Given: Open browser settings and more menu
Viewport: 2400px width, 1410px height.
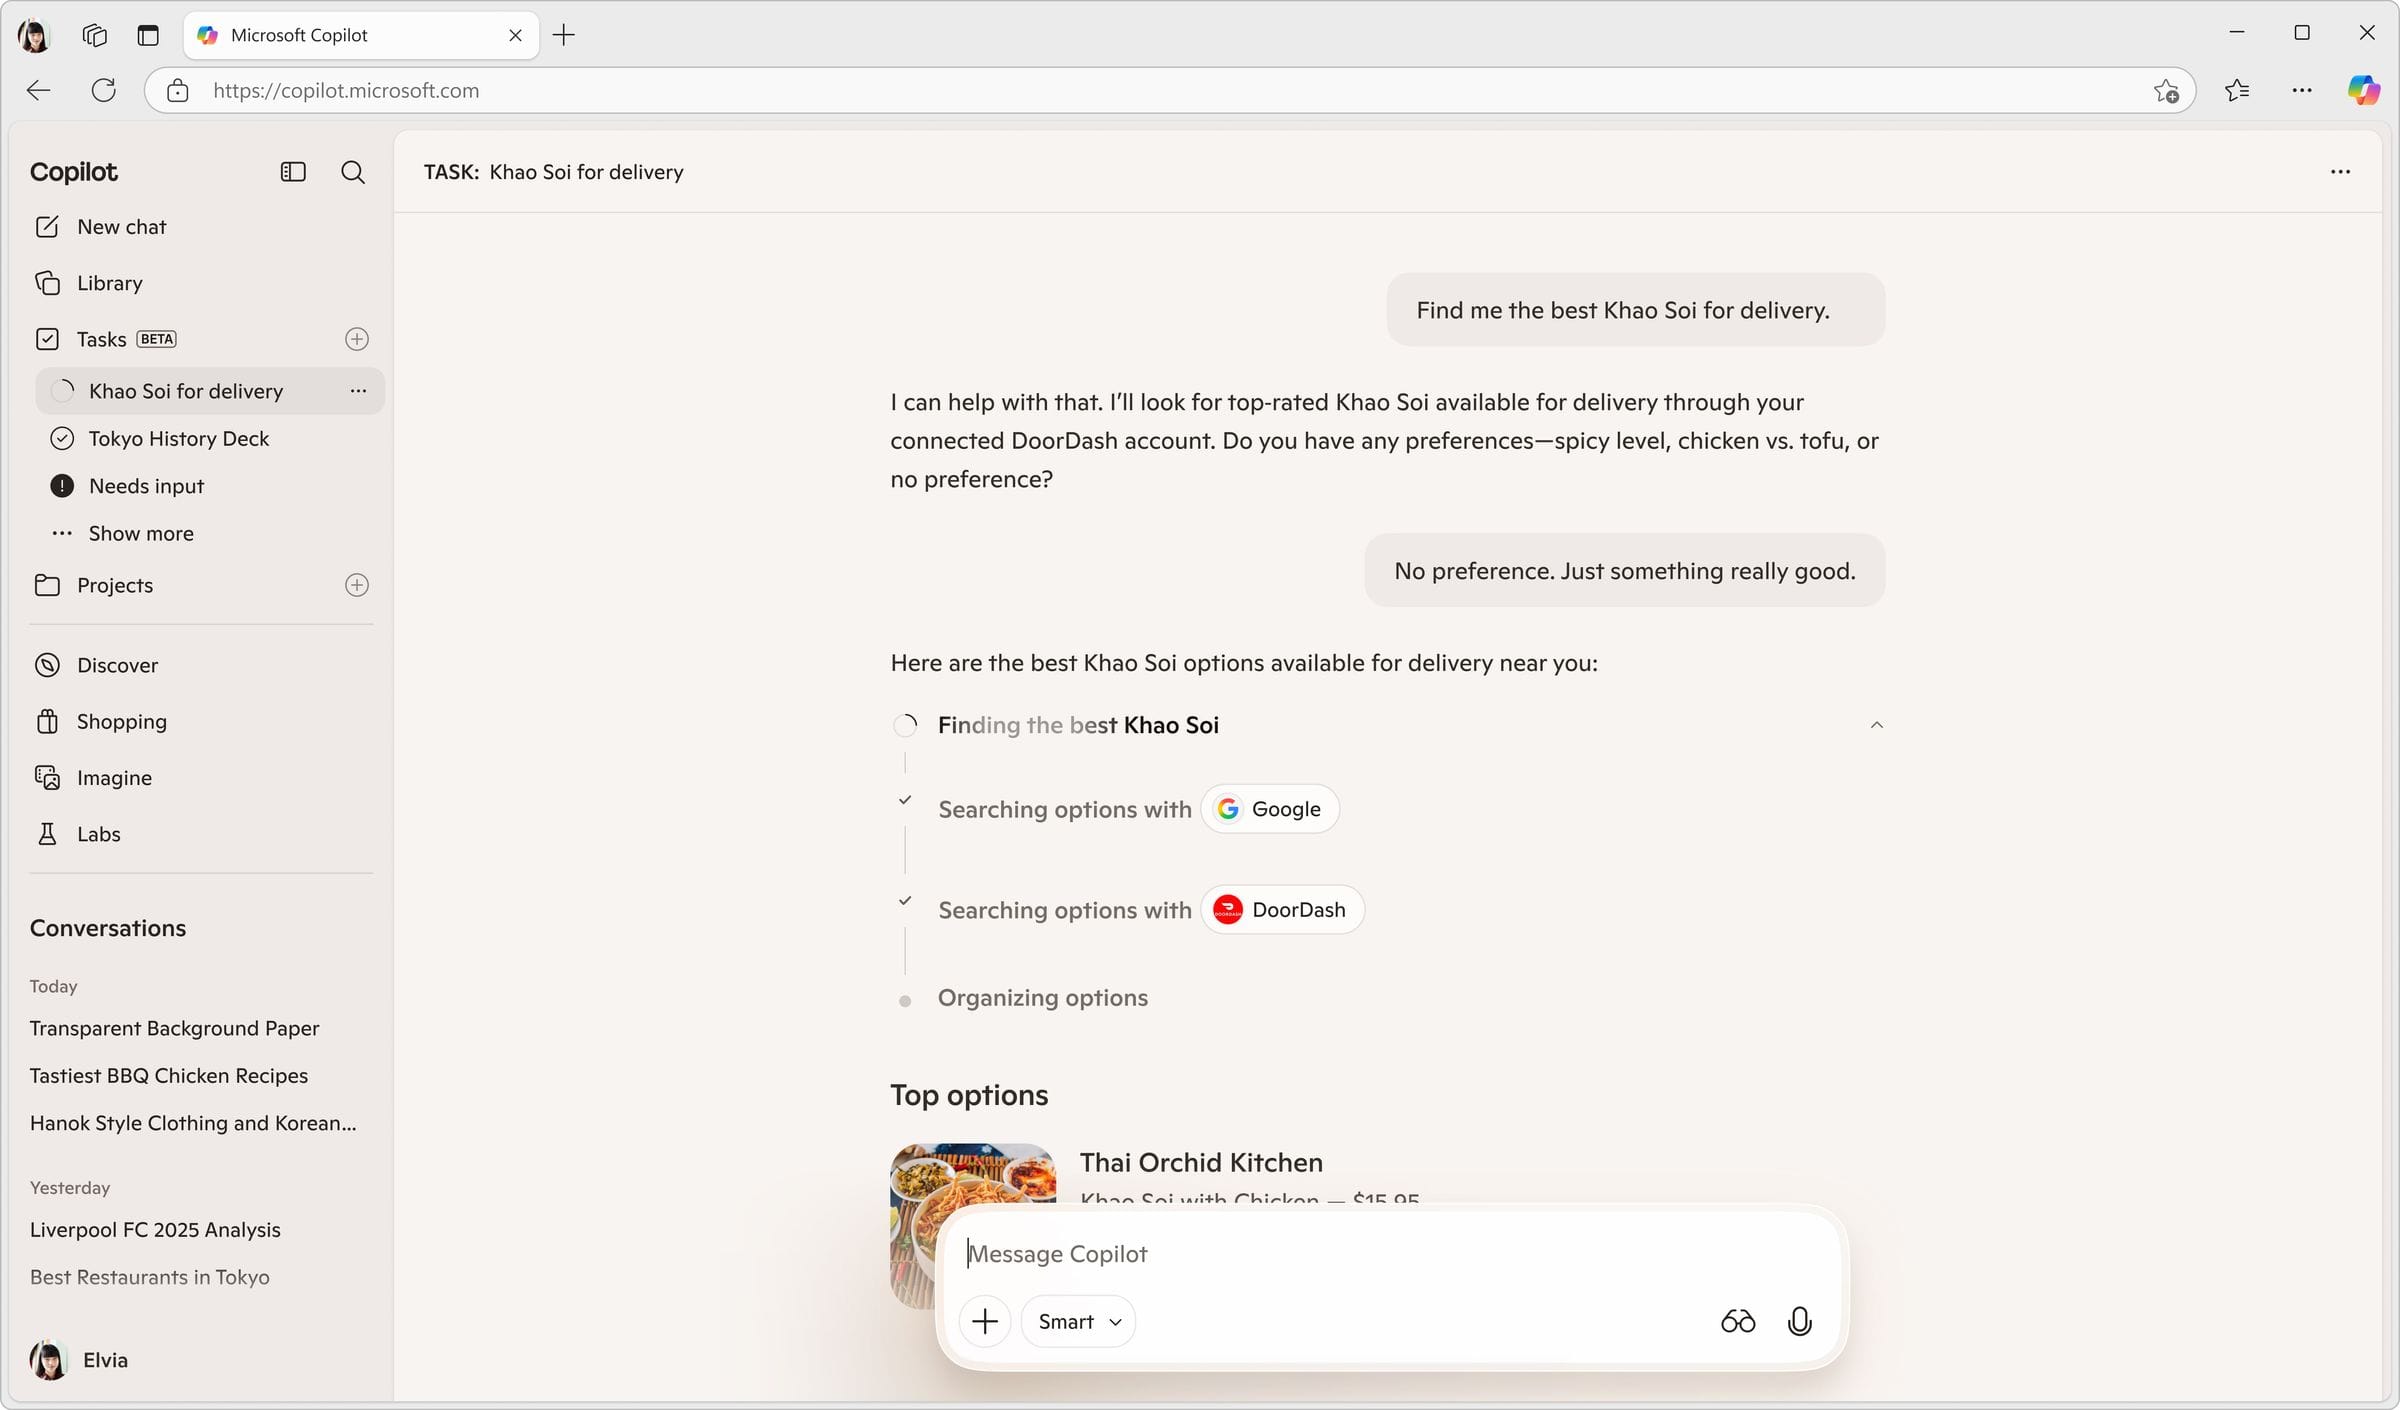Looking at the screenshot, I should 2302,90.
